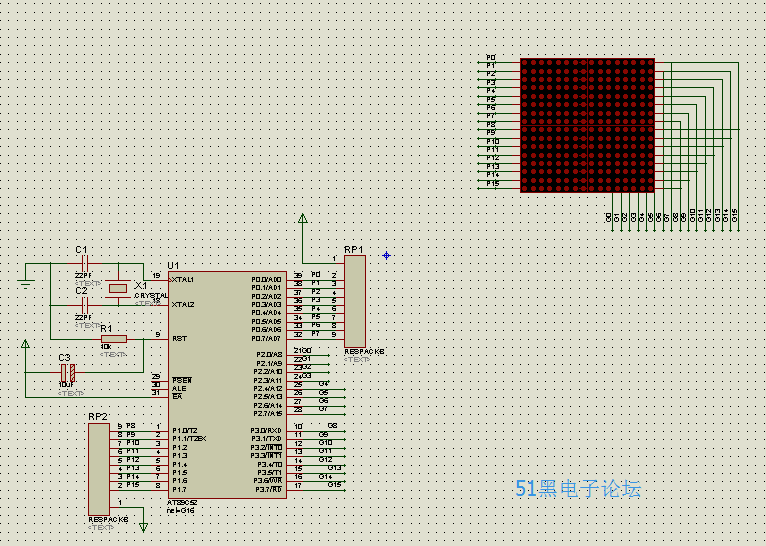This screenshot has height=546, width=766.
Task: Click the P0 net label beside LED matrix
Action: [x=491, y=58]
